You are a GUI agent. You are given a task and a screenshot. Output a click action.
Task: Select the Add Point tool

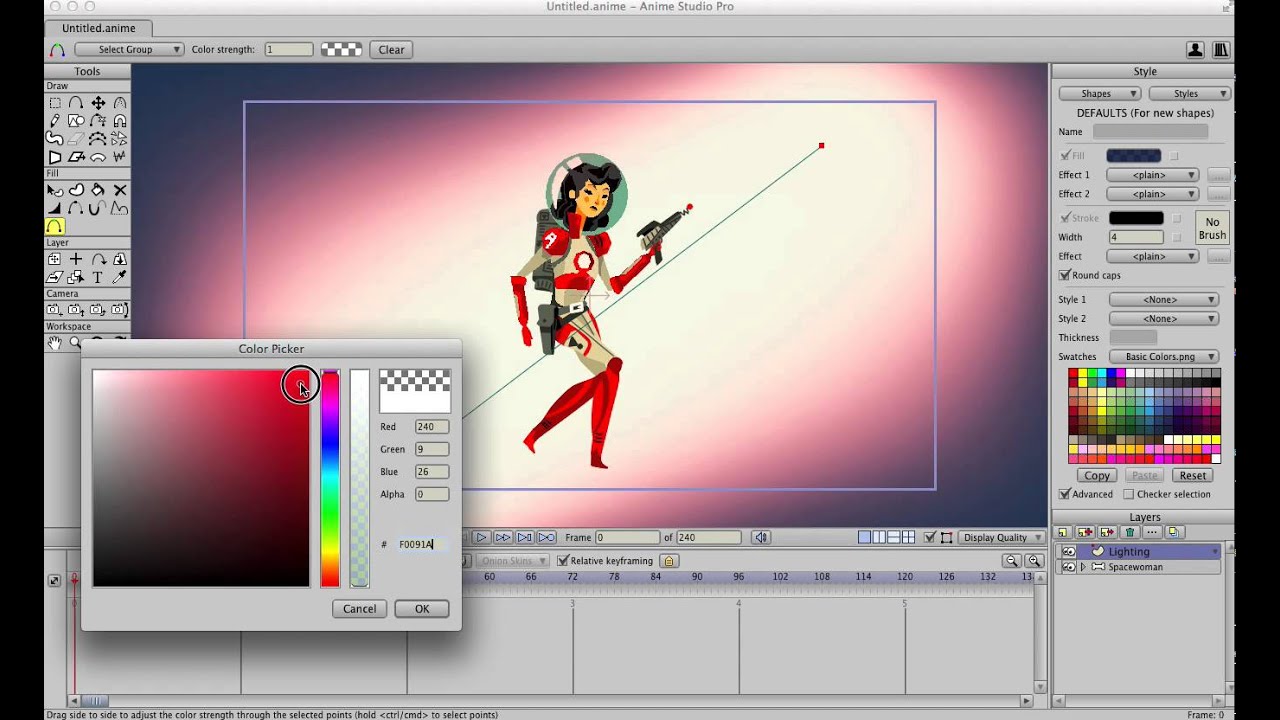point(76,103)
